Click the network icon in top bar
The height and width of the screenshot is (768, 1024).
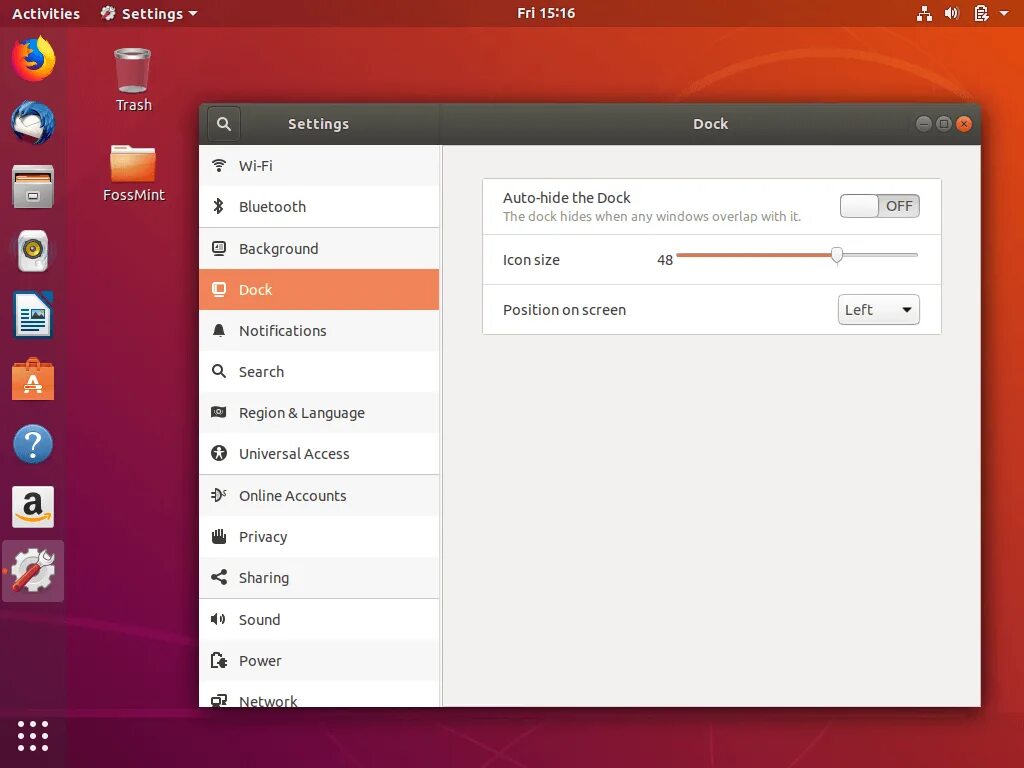(x=924, y=13)
